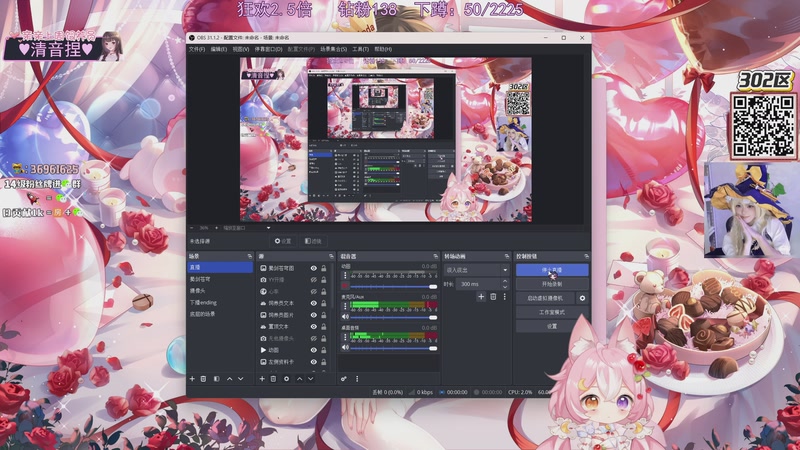Open the 帮助(H) menu
This screenshot has width=800, height=450.
(383, 49)
